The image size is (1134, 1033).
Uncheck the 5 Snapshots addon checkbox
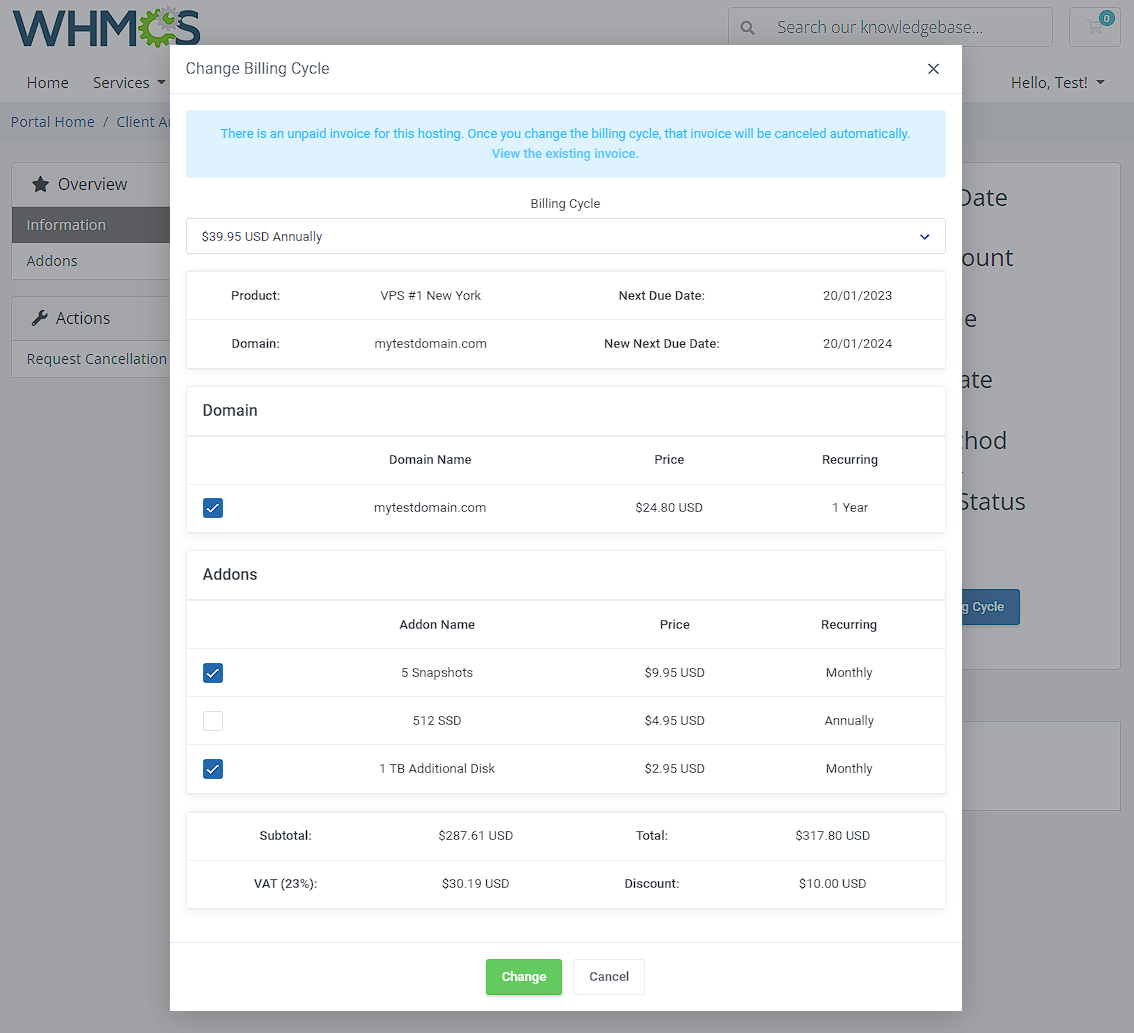(213, 673)
